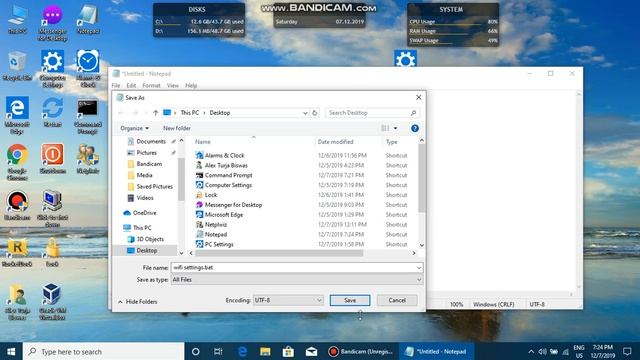Click the blue Help icon in dialog
640x360 pixels.
click(x=415, y=128)
